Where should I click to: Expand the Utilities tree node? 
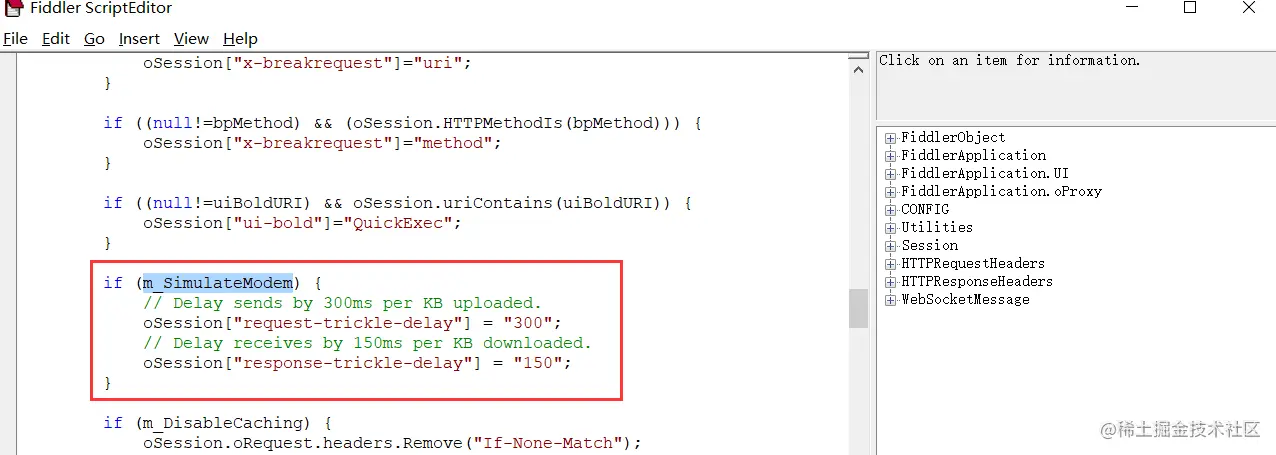(890, 228)
